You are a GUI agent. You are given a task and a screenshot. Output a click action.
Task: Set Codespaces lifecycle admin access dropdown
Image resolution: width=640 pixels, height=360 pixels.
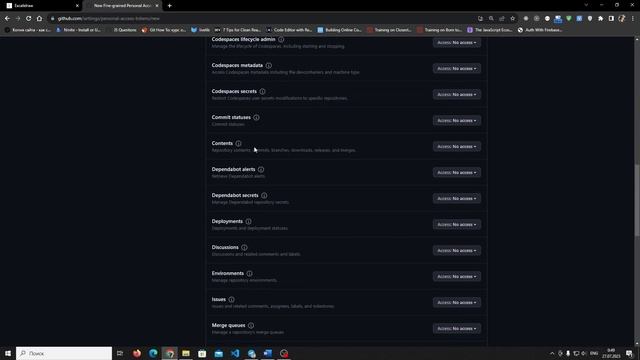(x=457, y=42)
